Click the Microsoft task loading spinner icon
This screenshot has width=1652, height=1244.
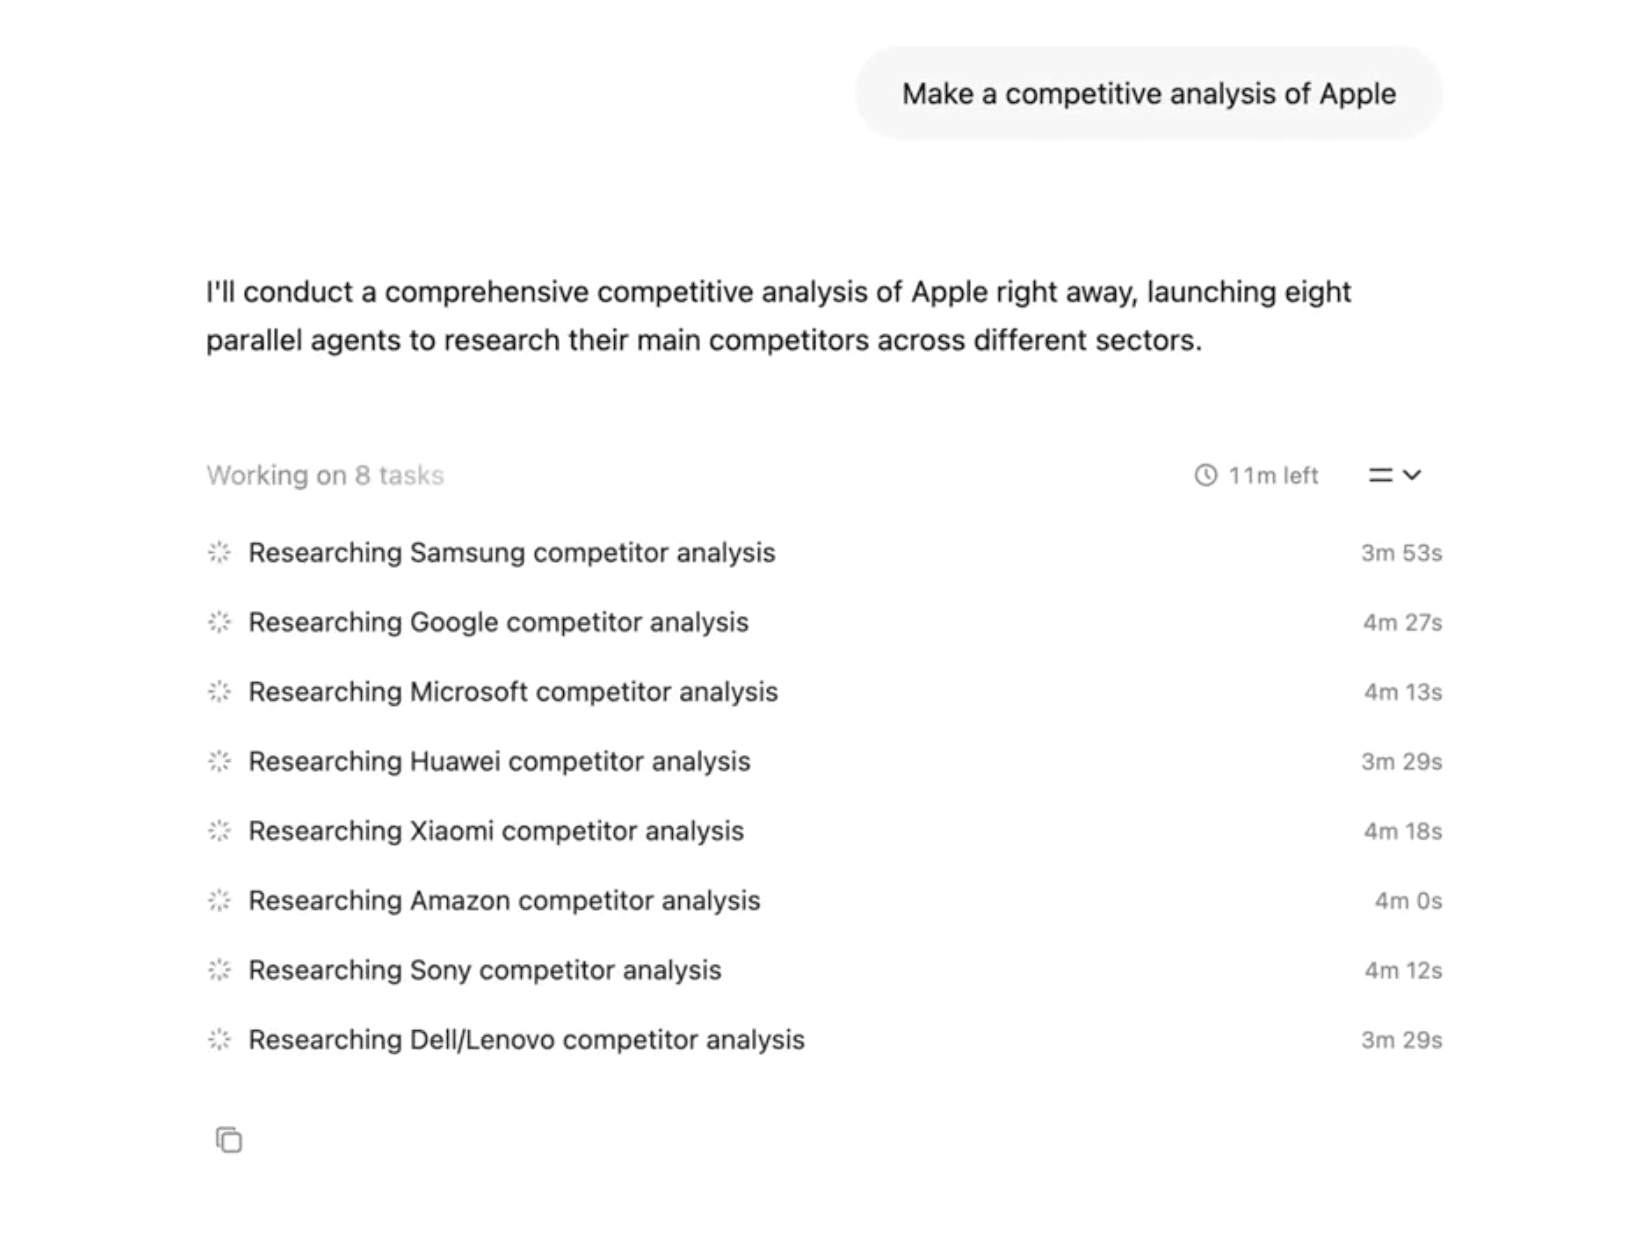[219, 692]
